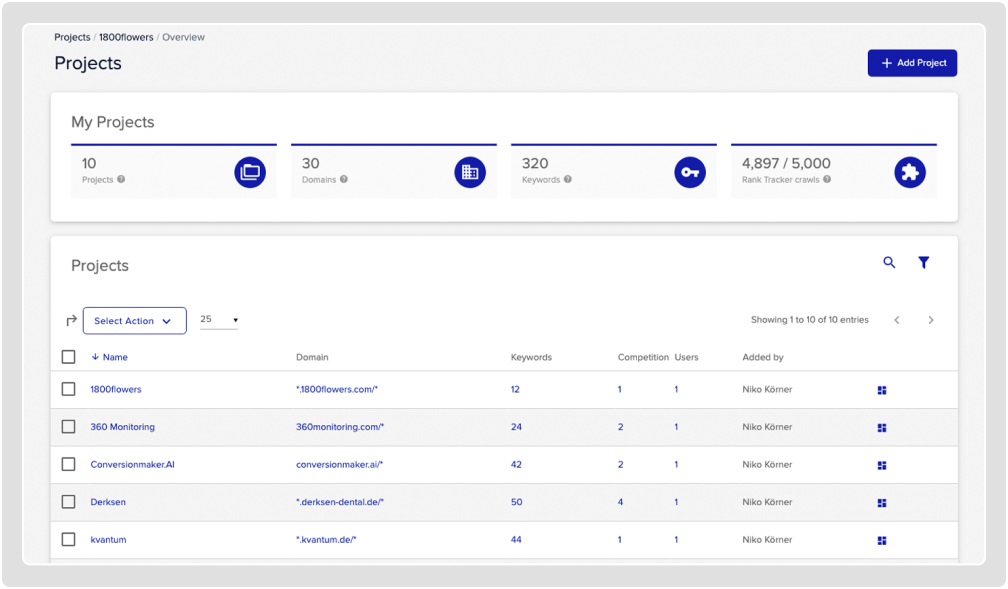1008x589 pixels.
Task: Click 1800flowers in the breadcrumb
Action: 126,37
